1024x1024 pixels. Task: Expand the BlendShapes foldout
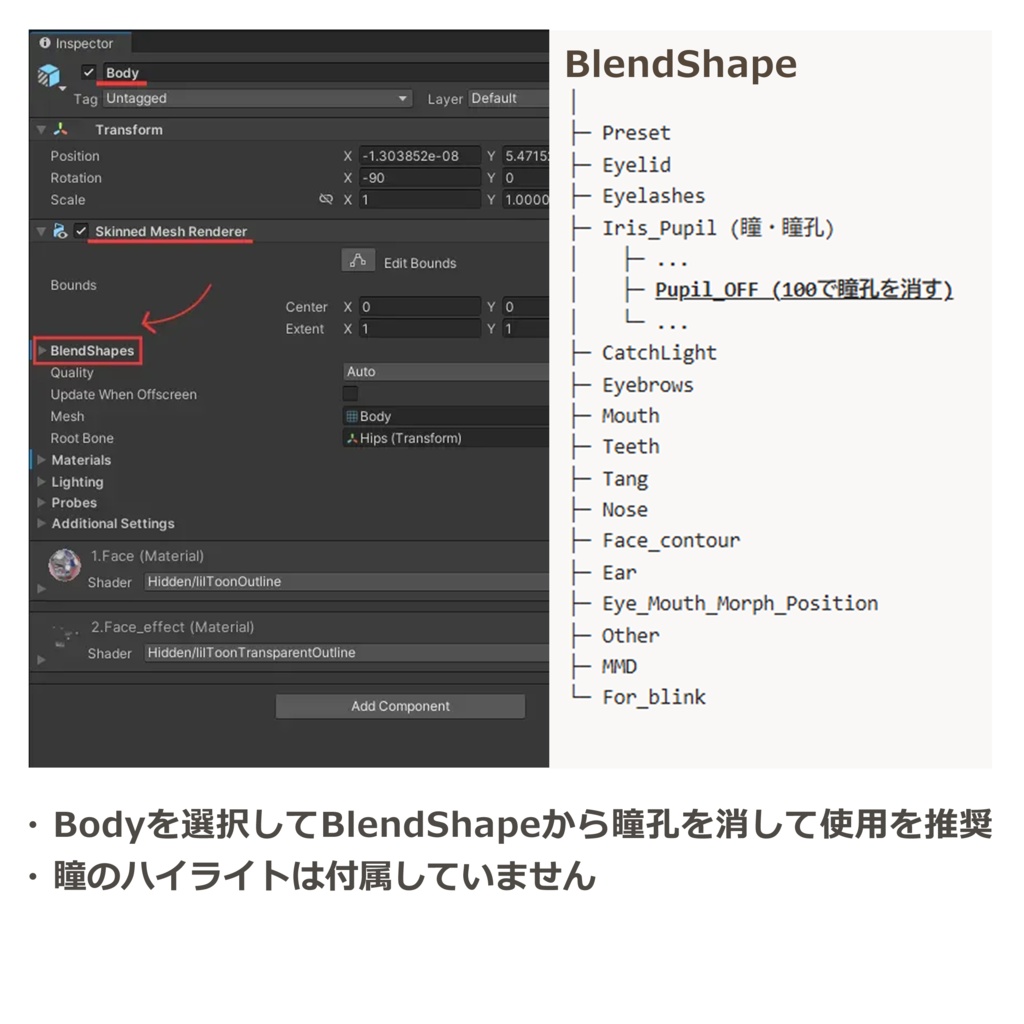pyautogui.click(x=42, y=351)
